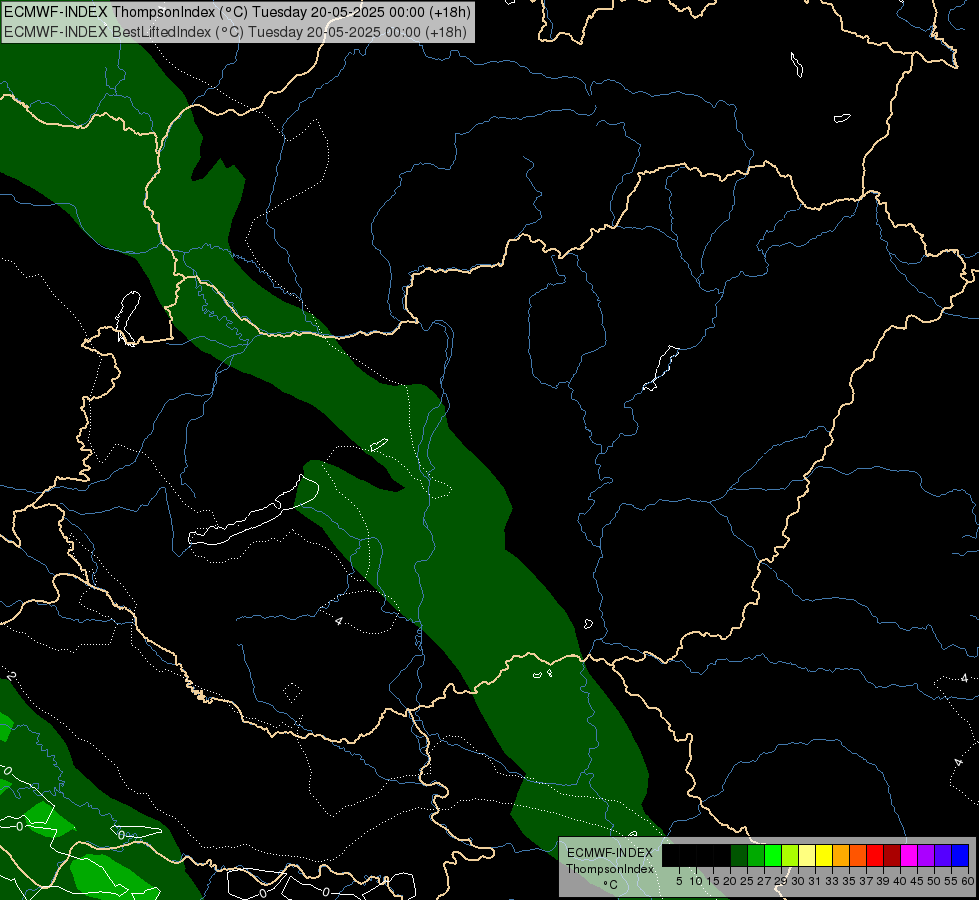
Task: Click legend scale value 15
Action: pyautogui.click(x=713, y=881)
